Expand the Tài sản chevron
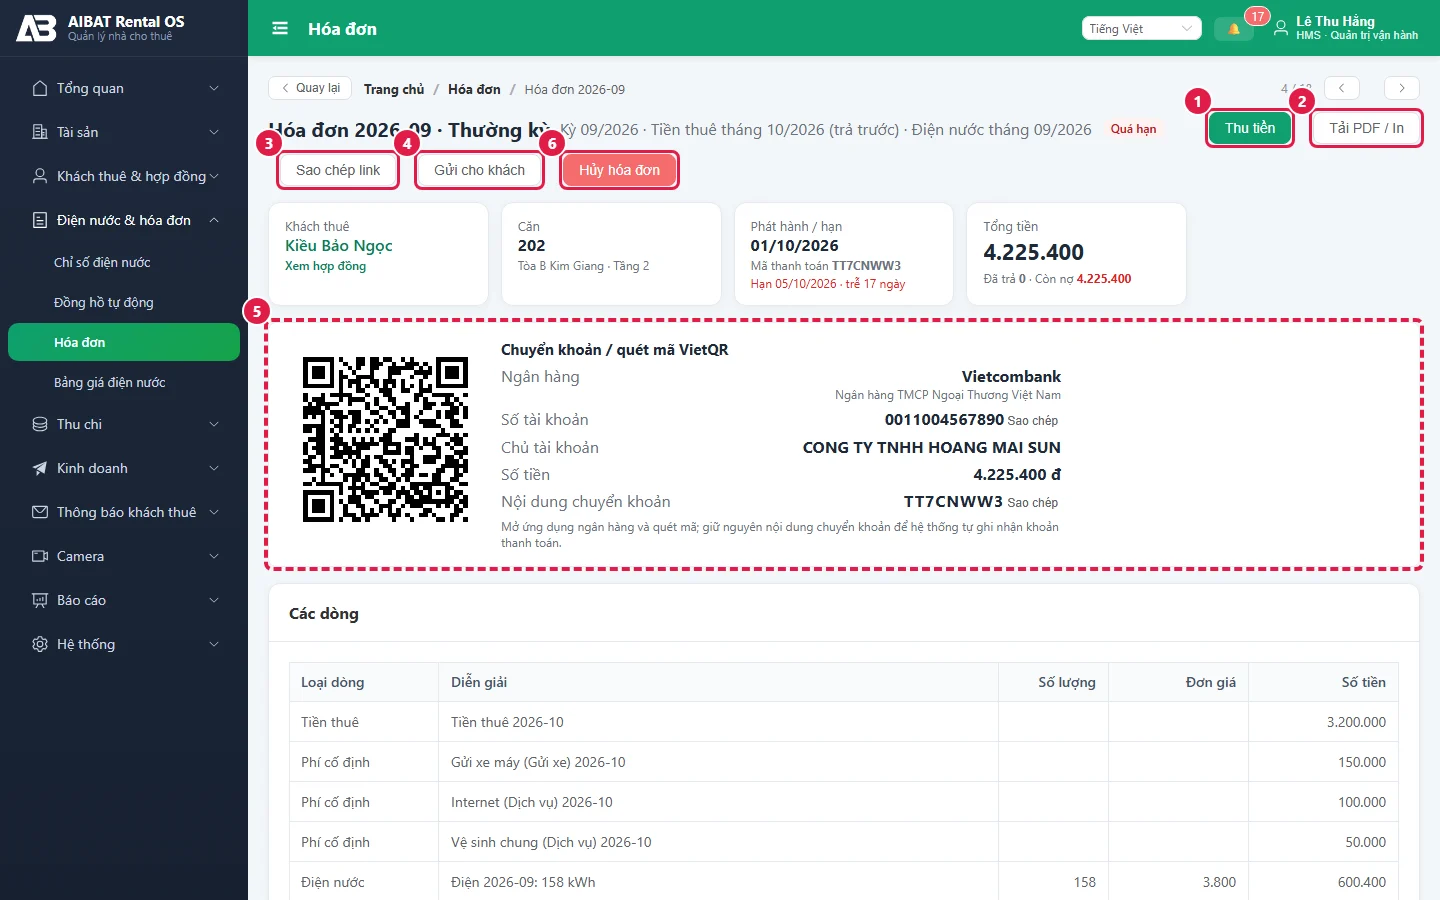The width and height of the screenshot is (1440, 900). [x=214, y=132]
